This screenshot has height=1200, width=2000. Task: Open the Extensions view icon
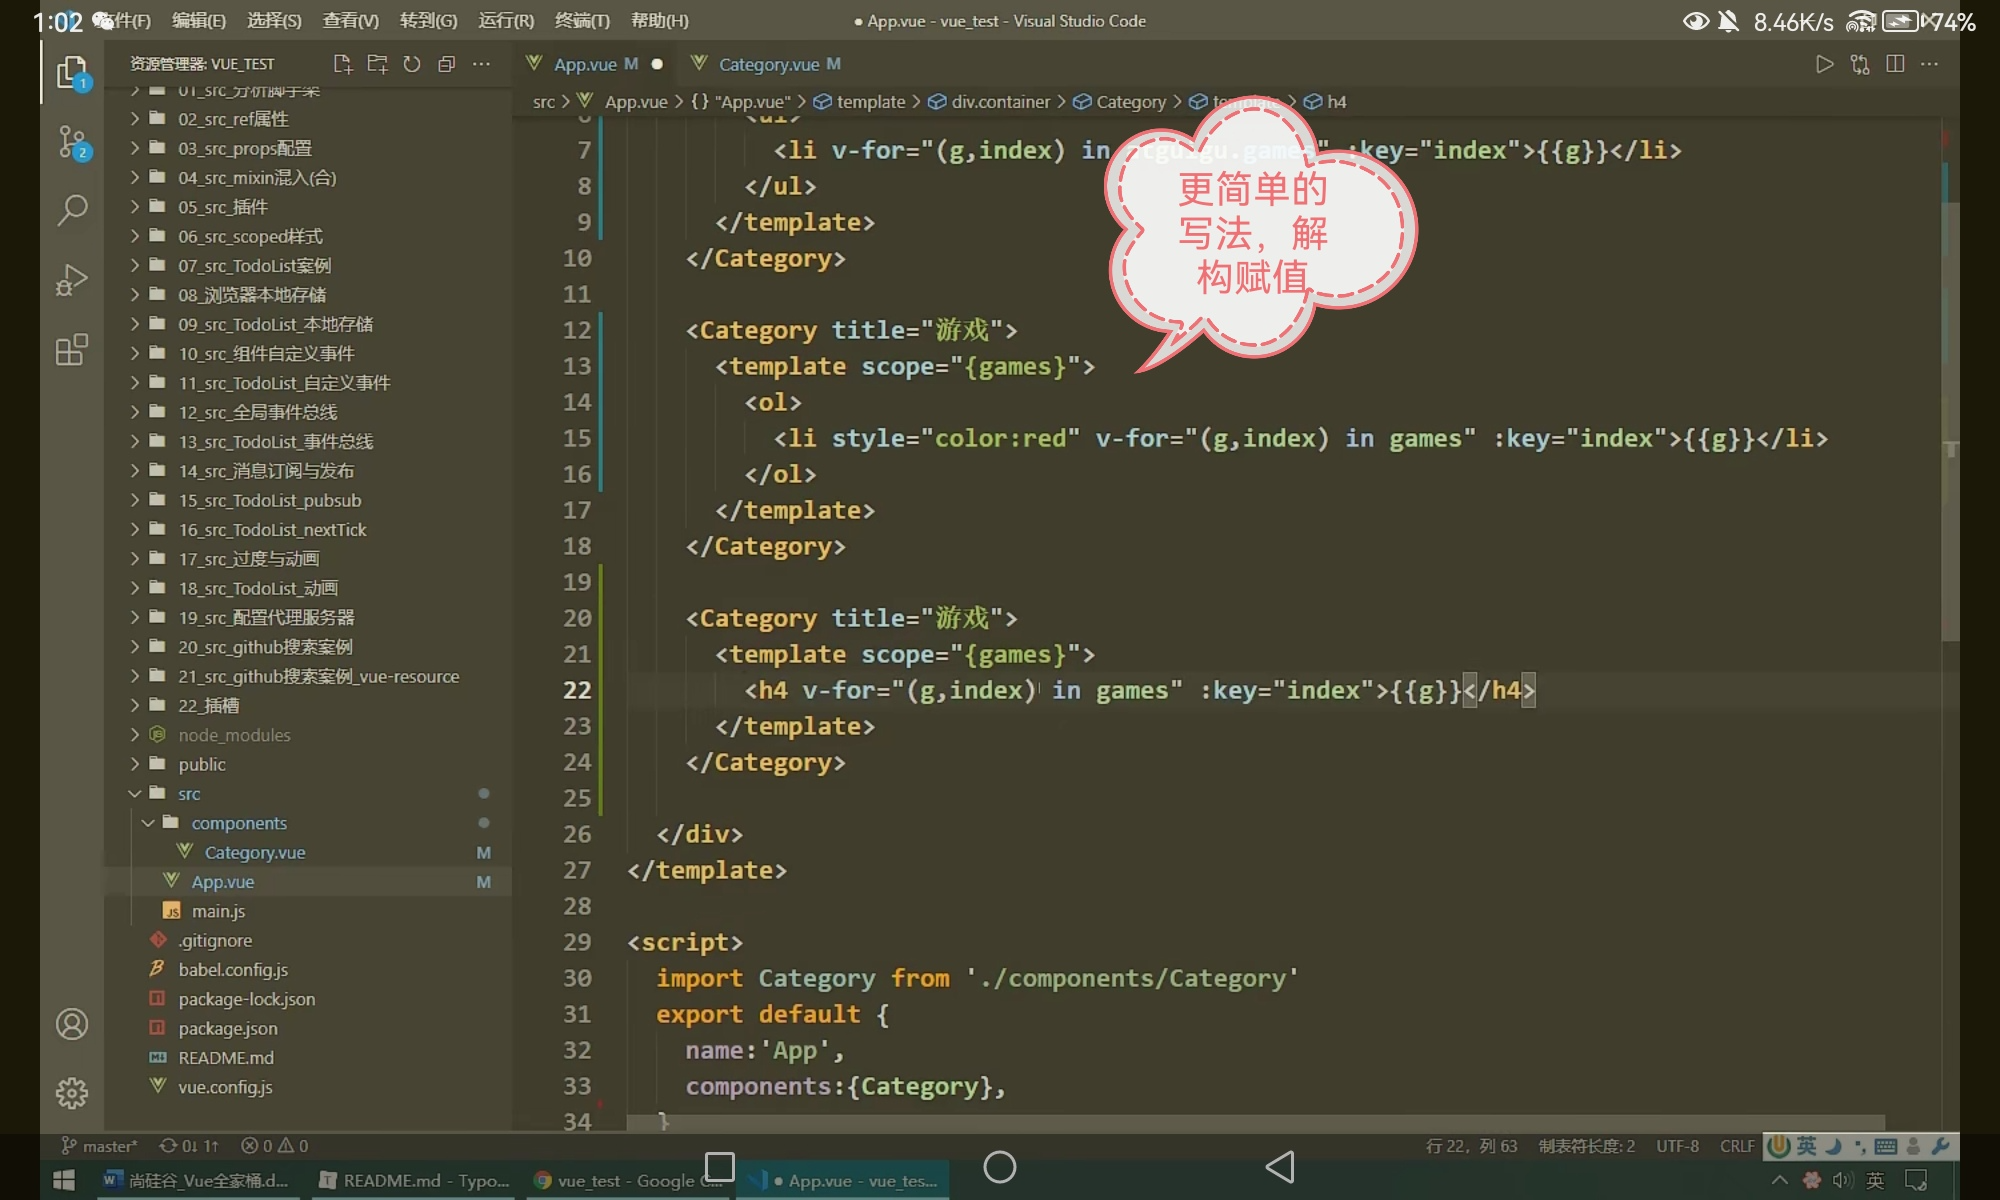(72, 350)
